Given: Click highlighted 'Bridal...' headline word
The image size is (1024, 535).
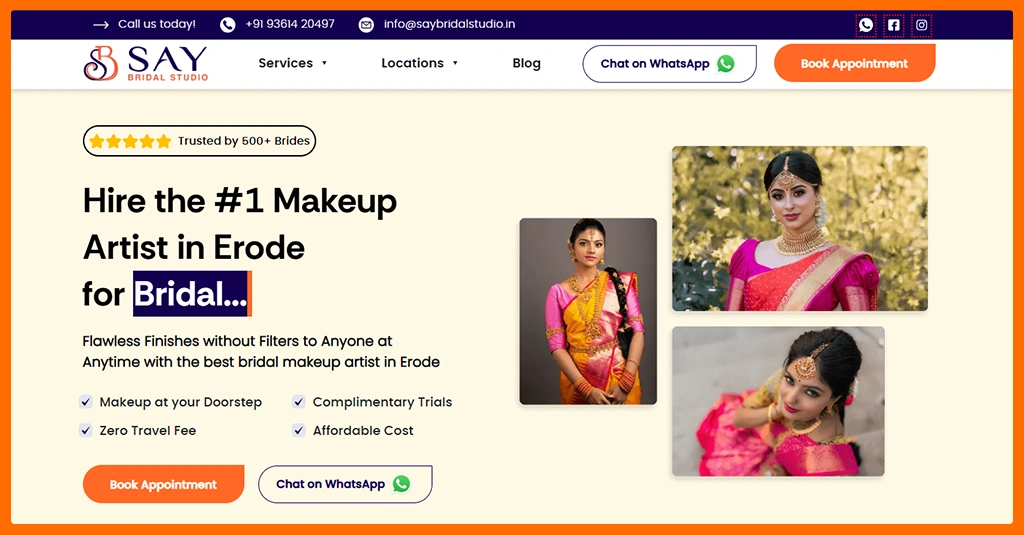Looking at the screenshot, I should tap(192, 294).
